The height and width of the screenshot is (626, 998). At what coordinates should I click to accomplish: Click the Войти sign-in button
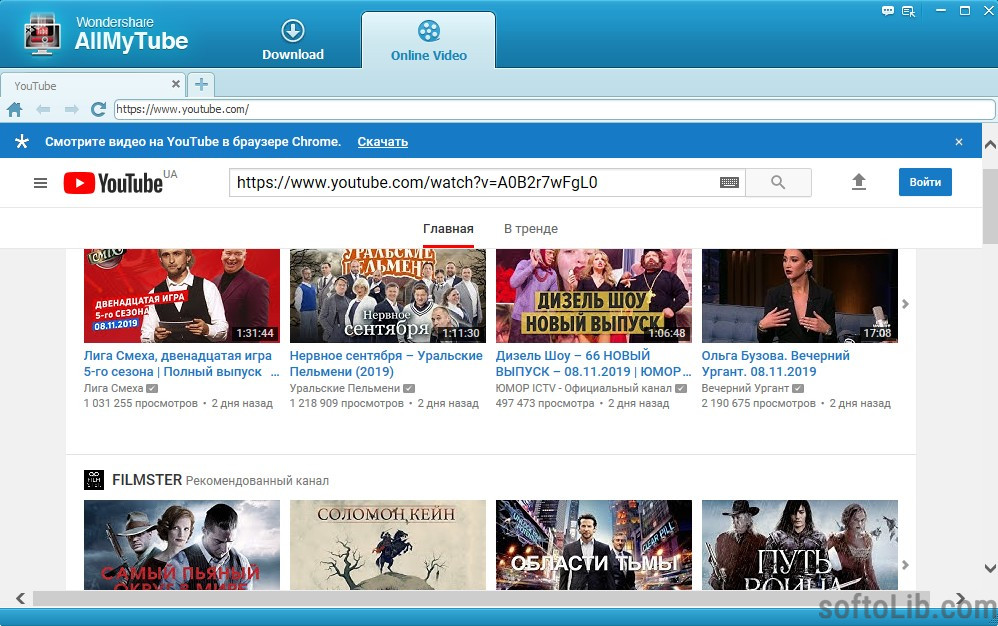click(x=925, y=182)
